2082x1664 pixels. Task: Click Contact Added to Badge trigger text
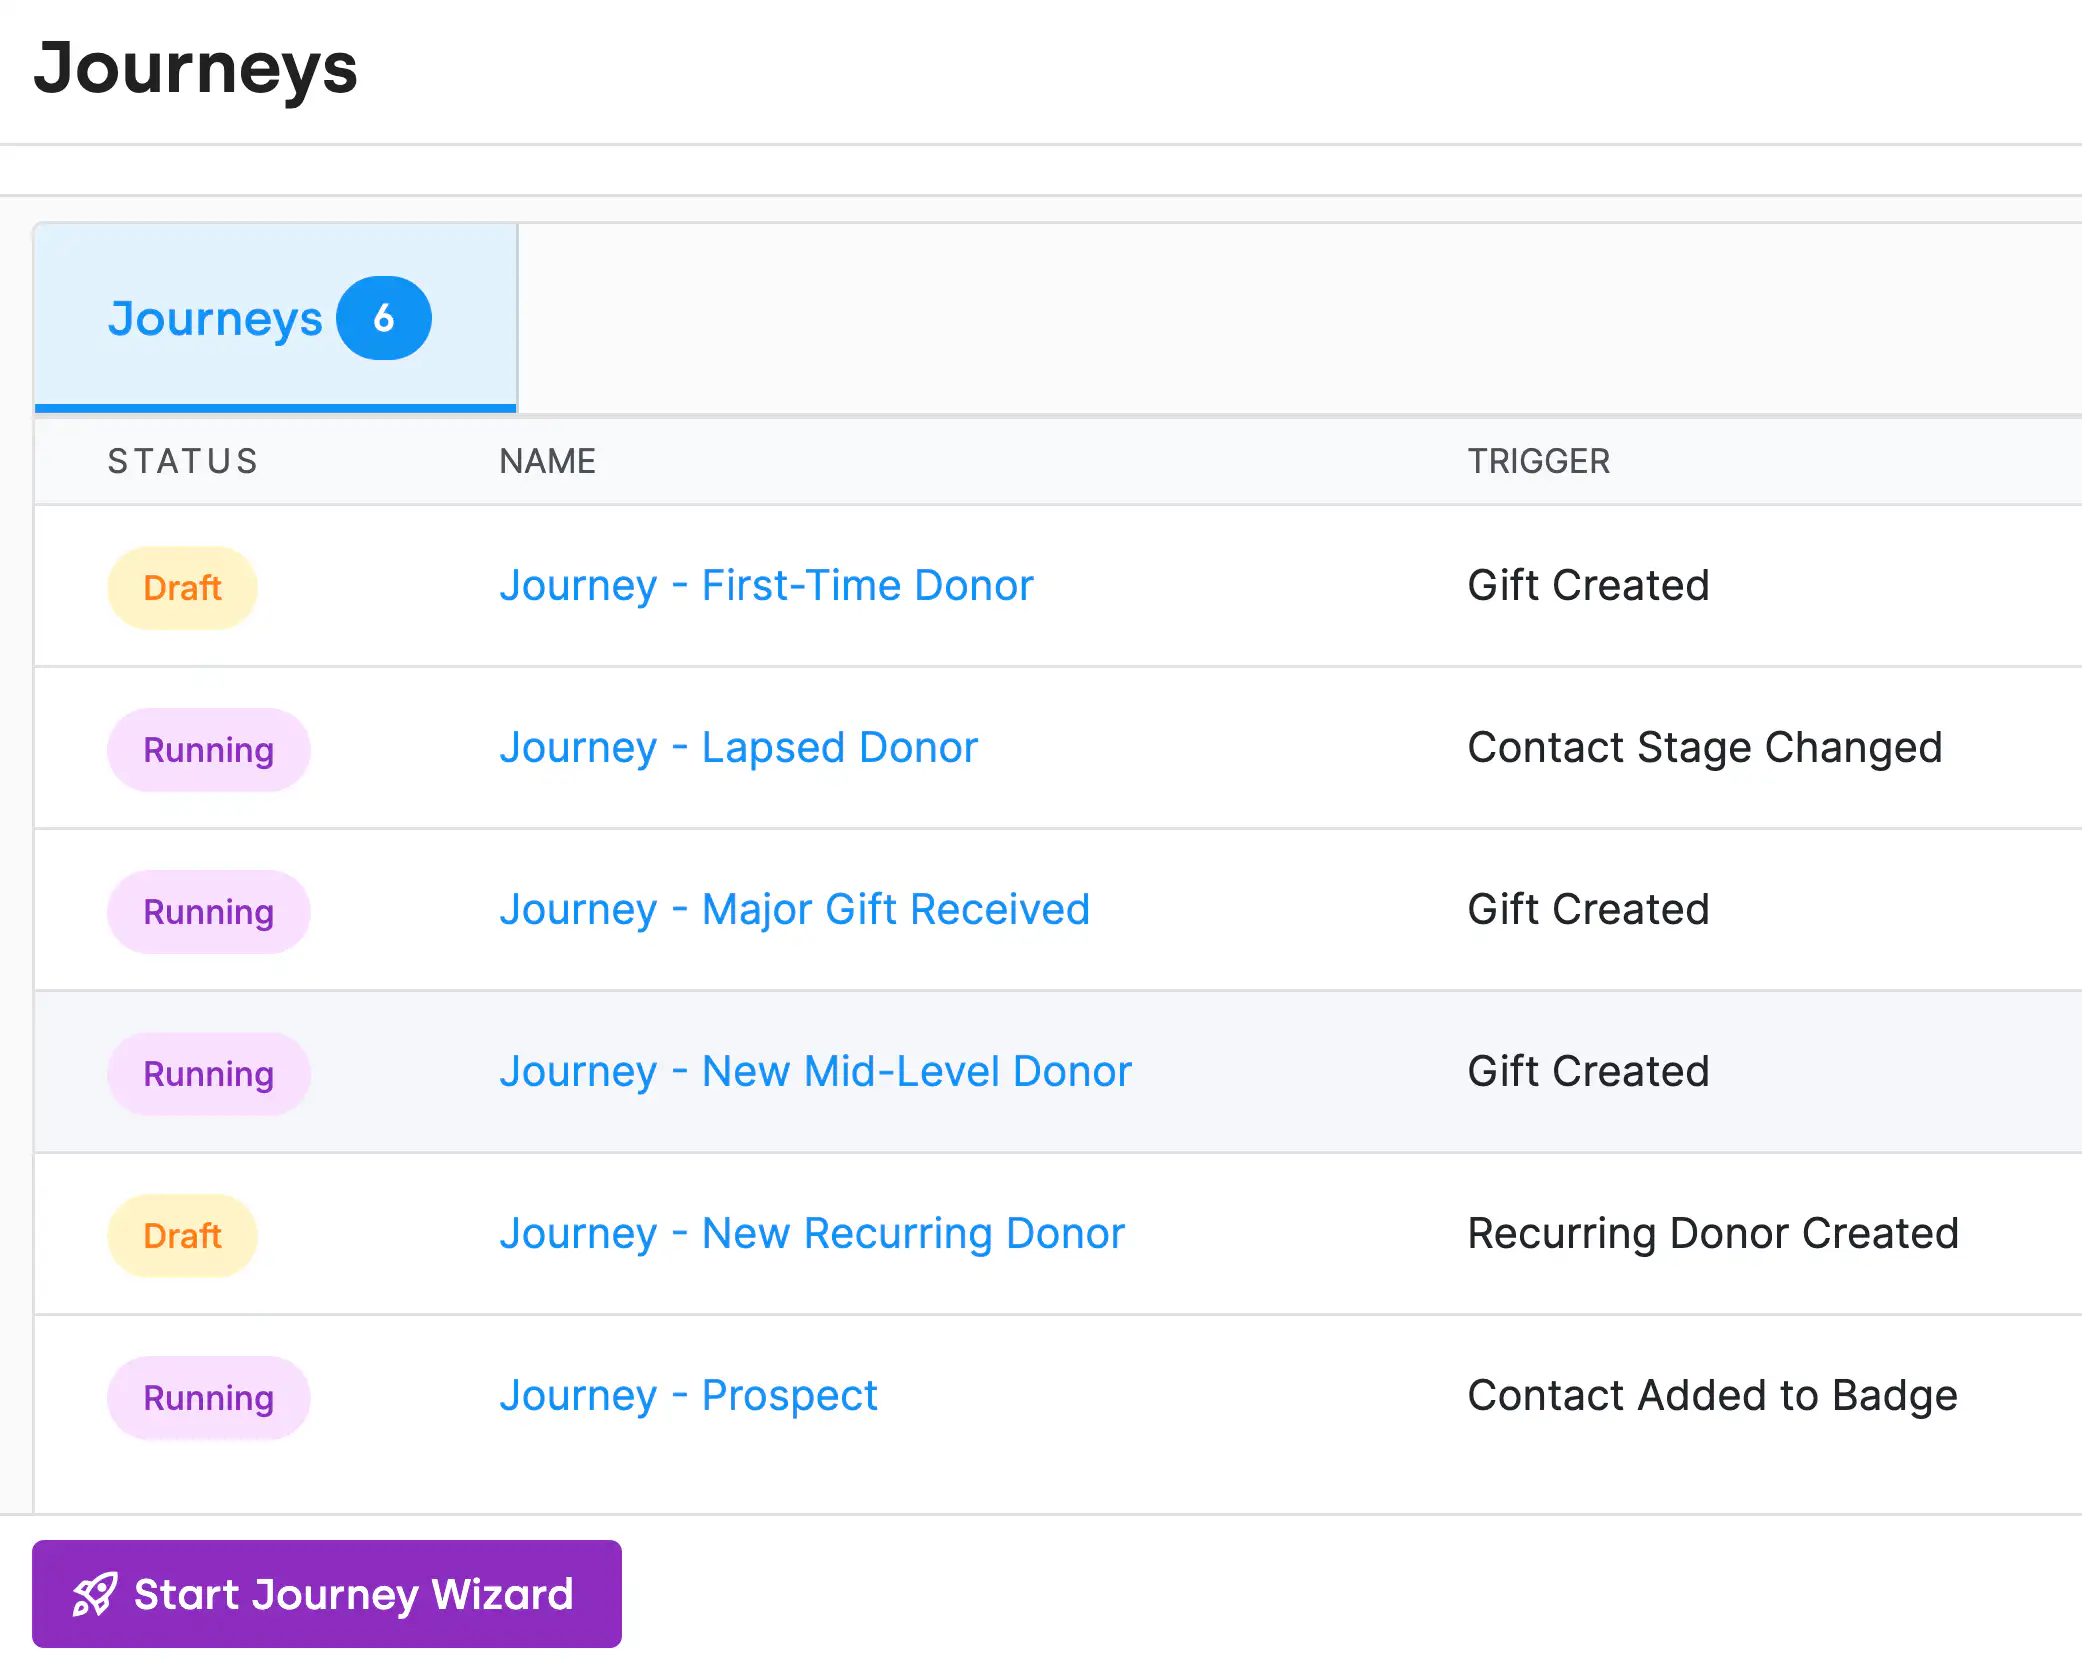click(1712, 1396)
